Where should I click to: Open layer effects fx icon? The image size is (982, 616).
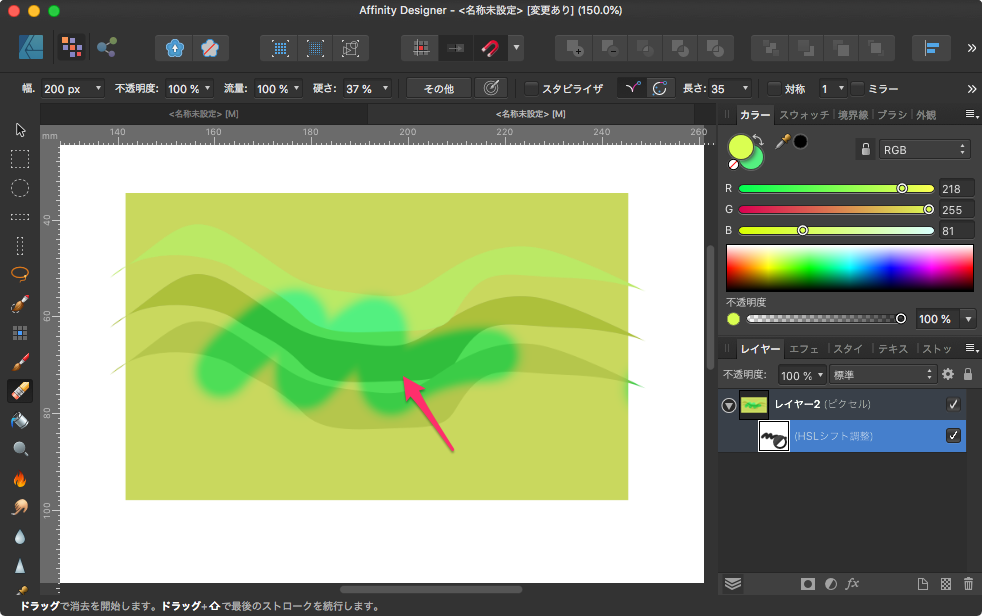click(x=853, y=584)
